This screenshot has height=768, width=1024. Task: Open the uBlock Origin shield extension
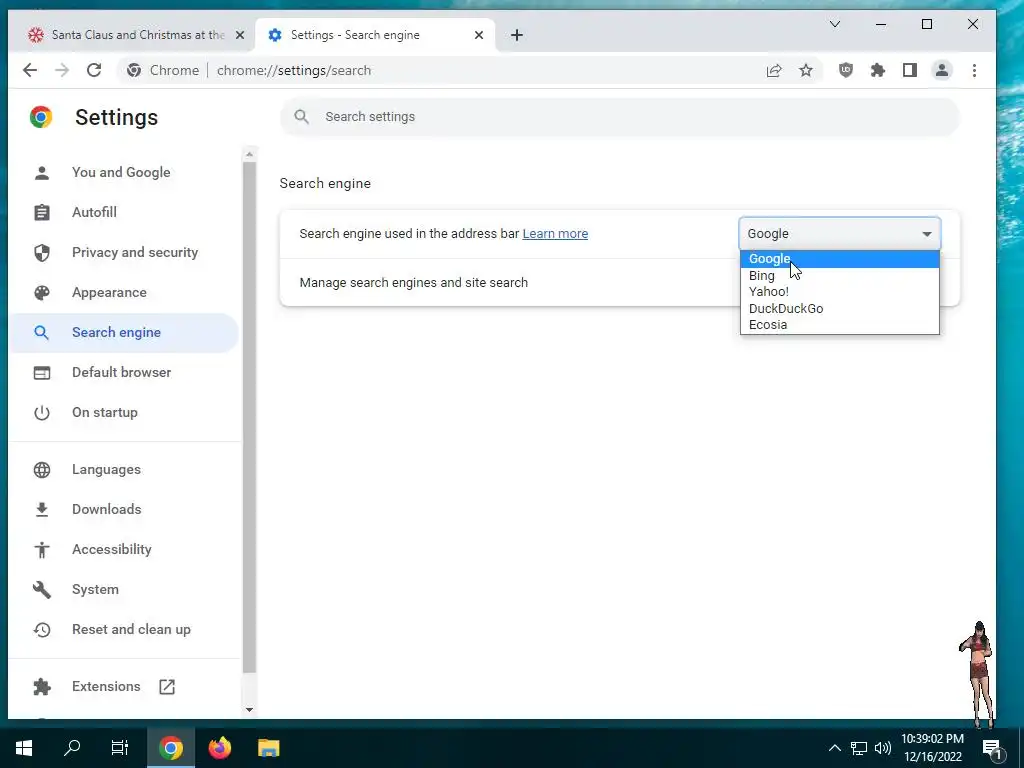(x=846, y=70)
